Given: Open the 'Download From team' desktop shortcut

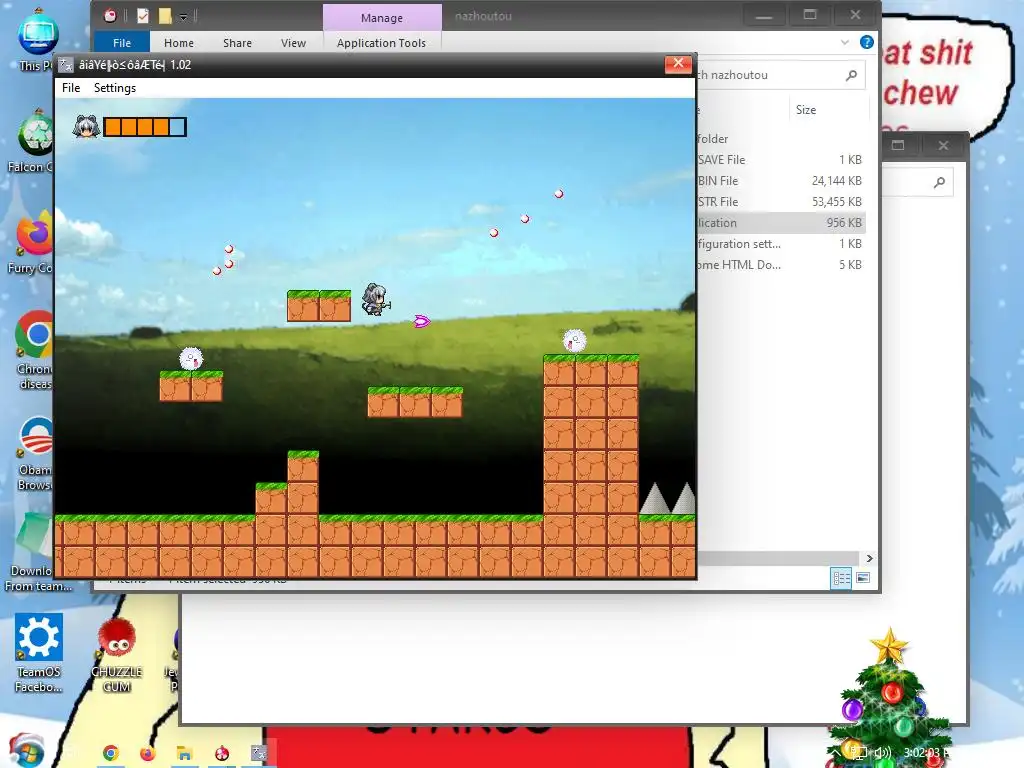Looking at the screenshot, I should (x=36, y=552).
